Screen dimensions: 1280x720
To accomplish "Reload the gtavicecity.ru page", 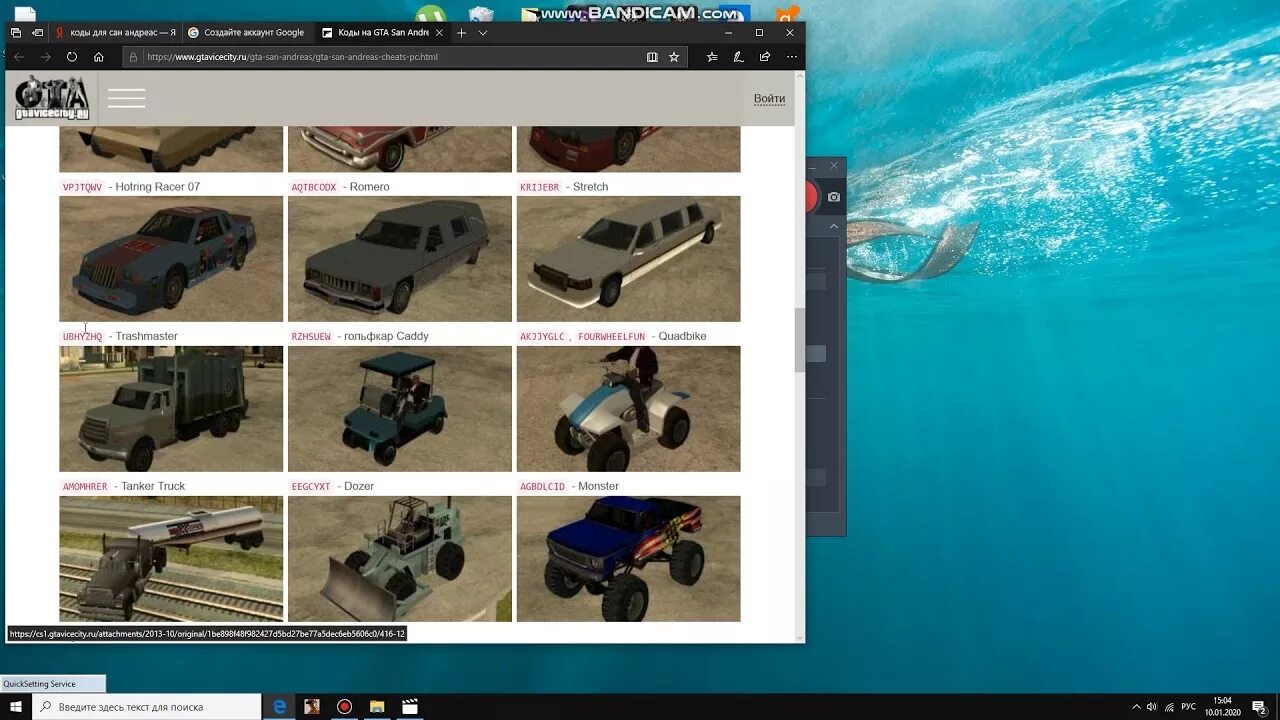I will click(72, 57).
